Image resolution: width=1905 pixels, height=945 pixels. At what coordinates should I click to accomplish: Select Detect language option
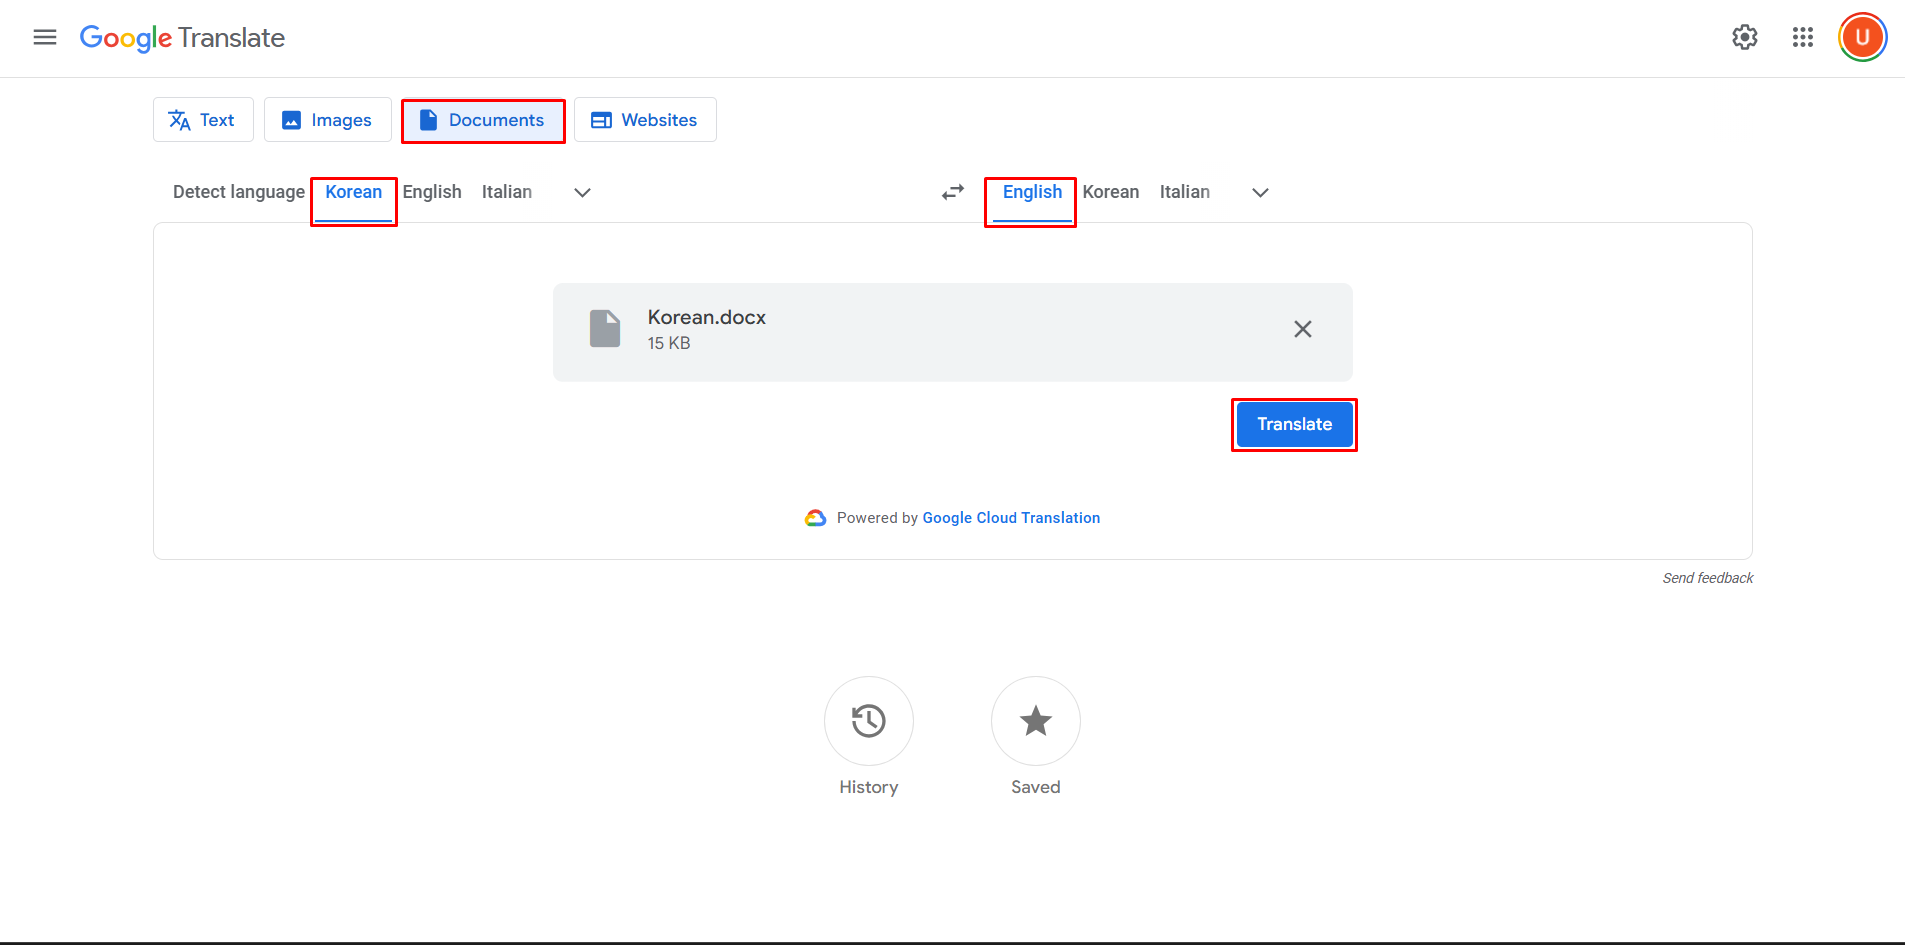tap(238, 191)
